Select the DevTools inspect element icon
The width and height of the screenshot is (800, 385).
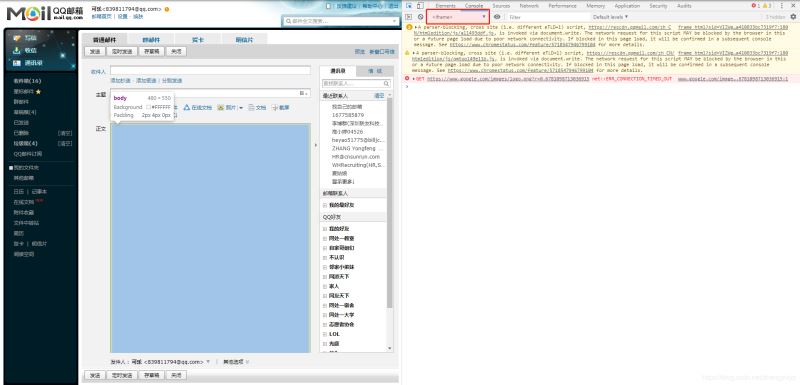point(409,6)
